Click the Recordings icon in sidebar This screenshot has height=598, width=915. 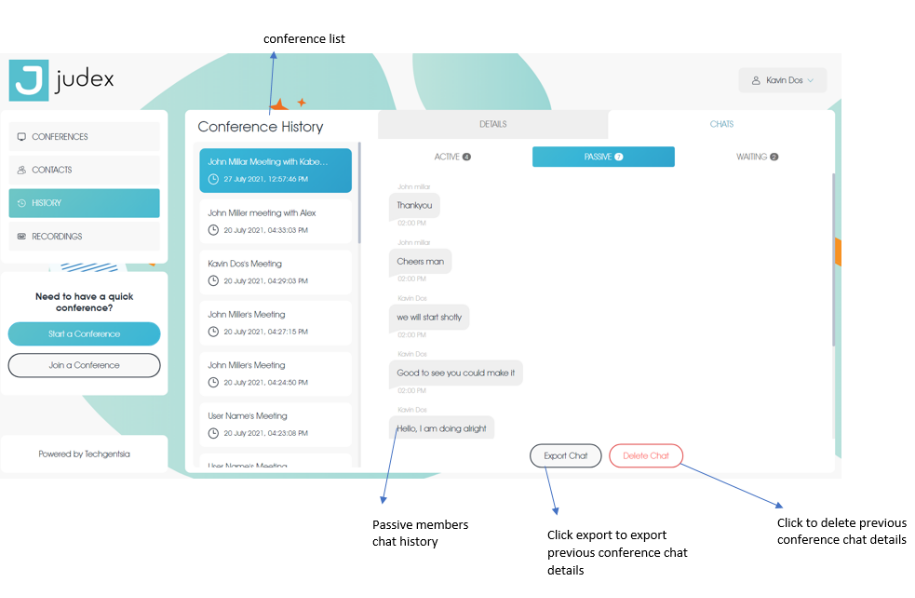click(22, 237)
